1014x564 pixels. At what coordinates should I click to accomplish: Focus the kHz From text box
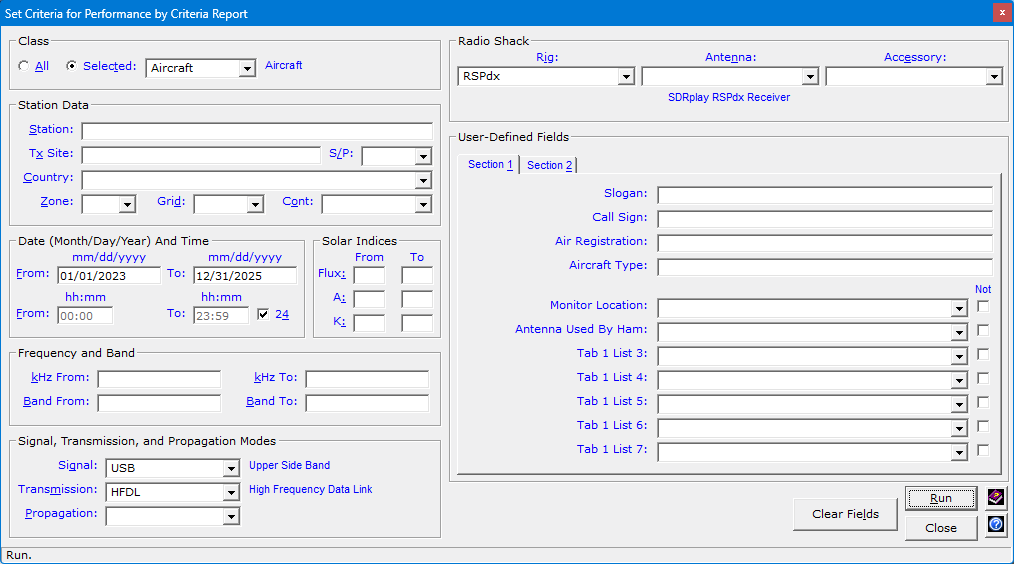click(159, 379)
